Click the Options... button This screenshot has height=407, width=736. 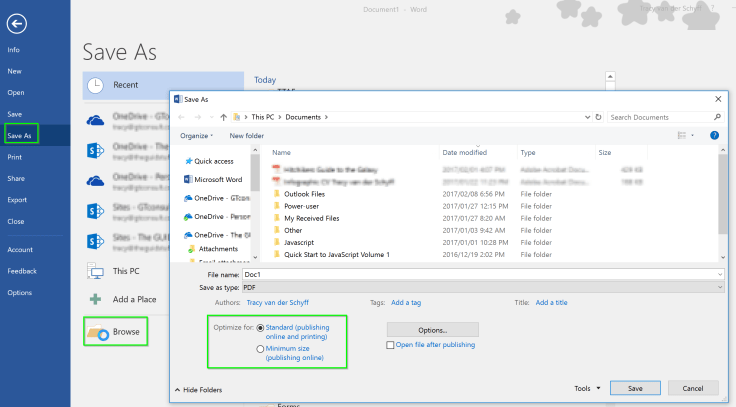(x=432, y=329)
